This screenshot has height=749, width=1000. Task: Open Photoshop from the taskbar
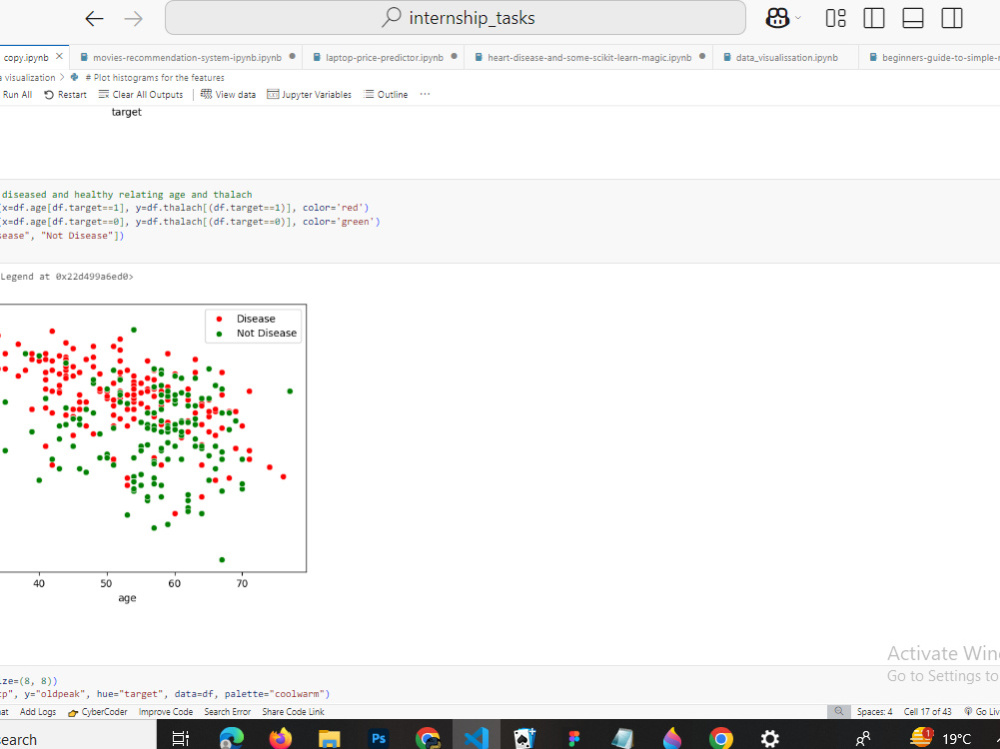[x=378, y=739]
